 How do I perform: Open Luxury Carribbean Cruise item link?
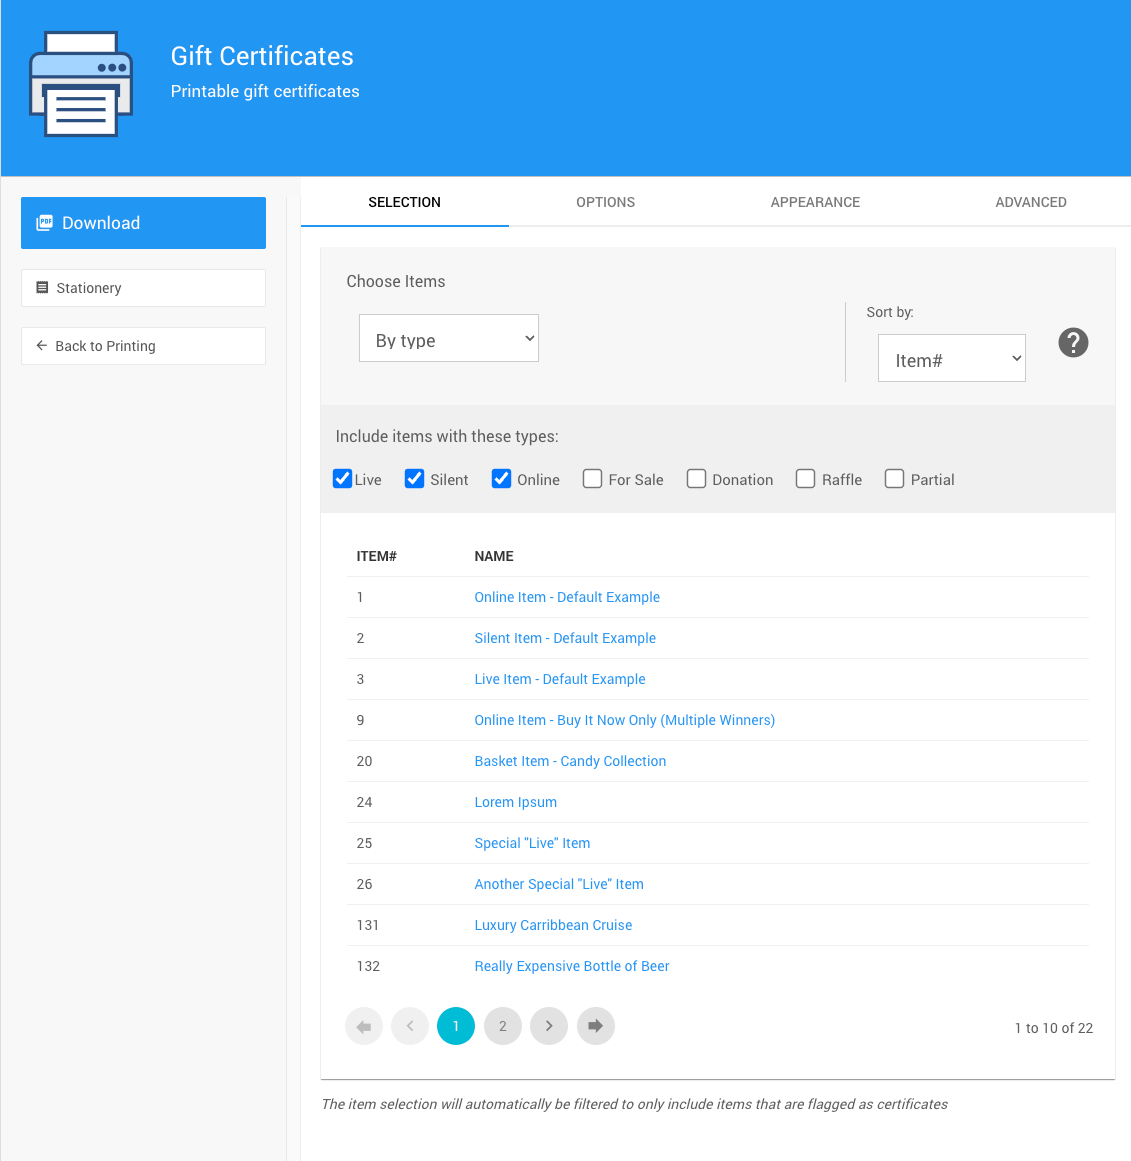coord(553,925)
